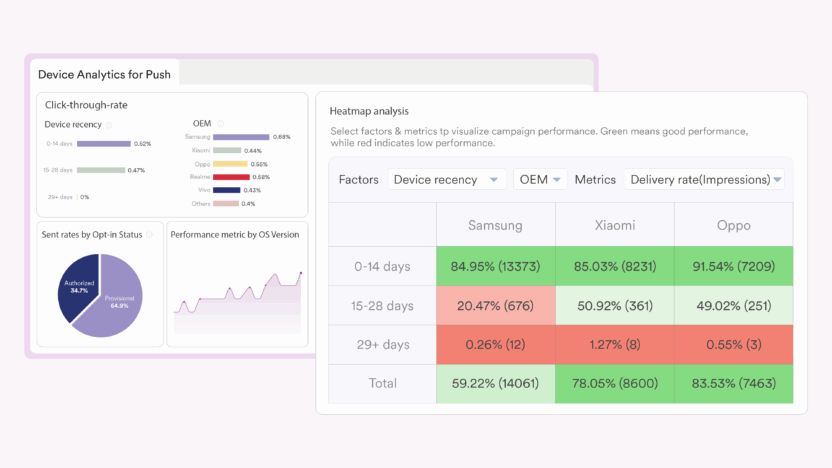This screenshot has height=468, width=832.
Task: Click the Samsung column header
Action: (x=495, y=225)
